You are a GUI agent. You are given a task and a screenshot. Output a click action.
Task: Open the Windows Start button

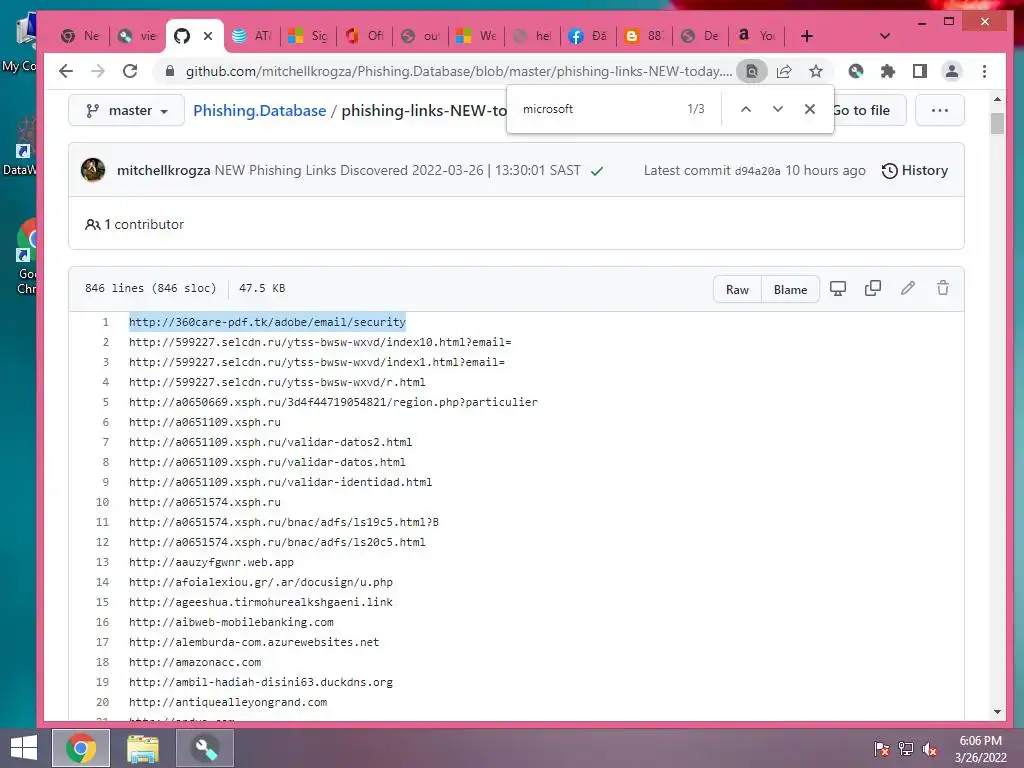24,748
